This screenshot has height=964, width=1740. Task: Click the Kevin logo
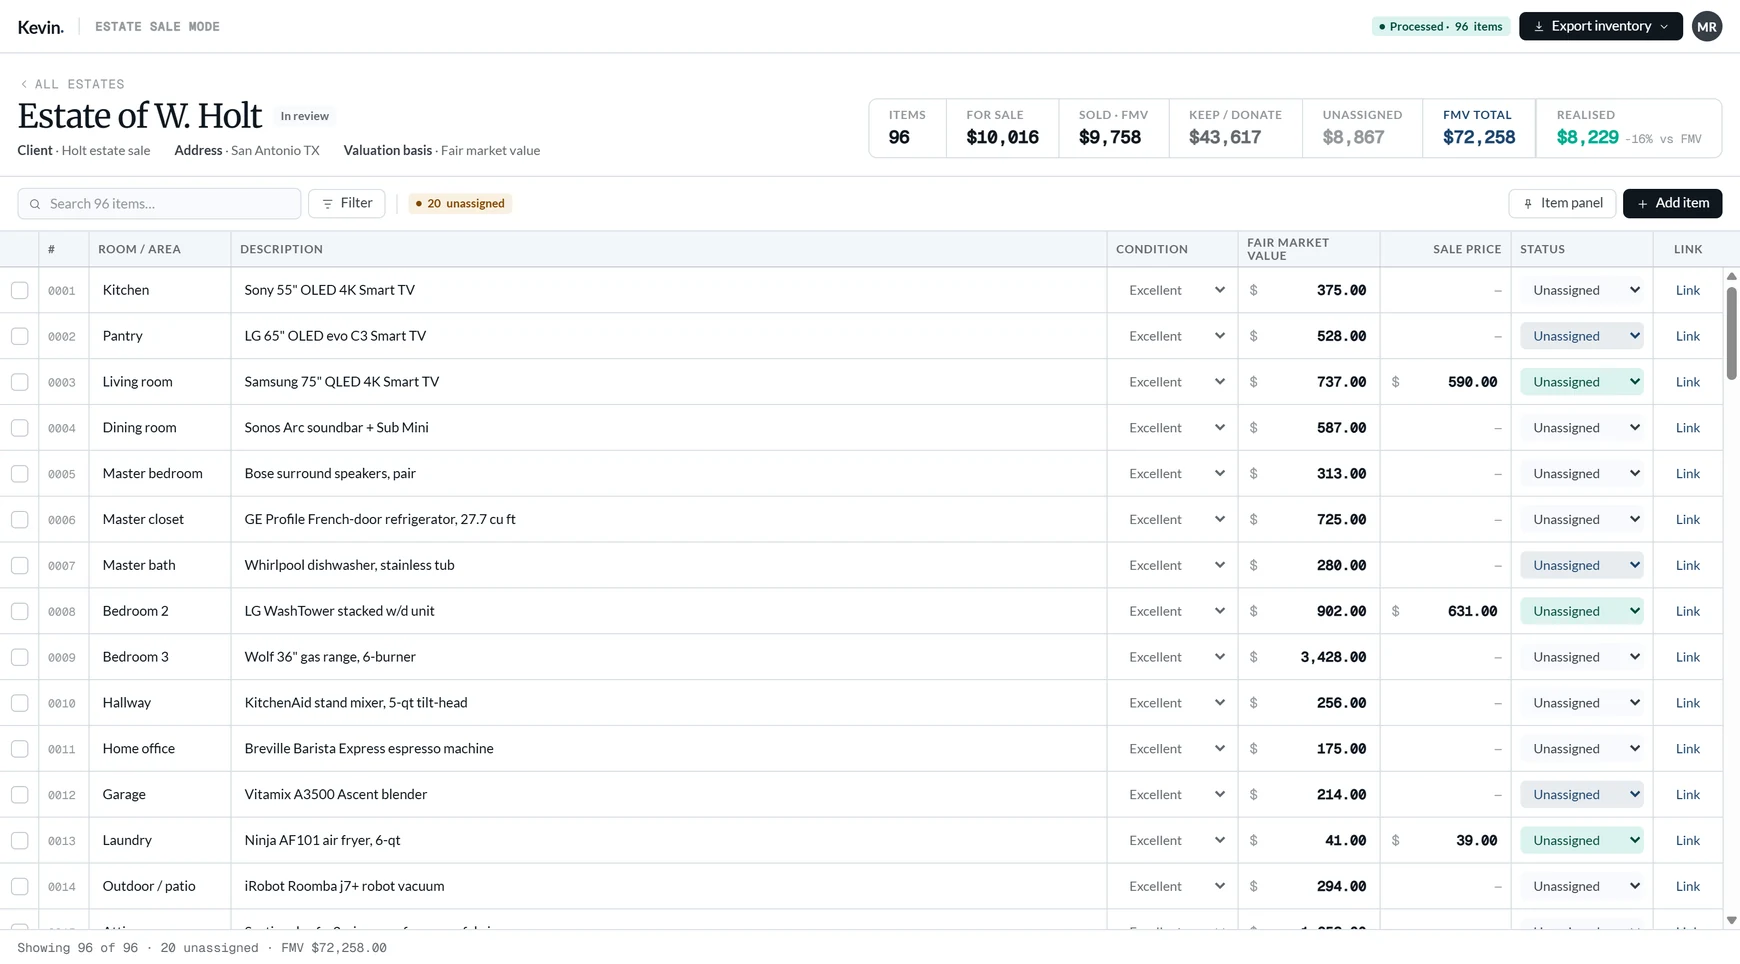click(41, 27)
